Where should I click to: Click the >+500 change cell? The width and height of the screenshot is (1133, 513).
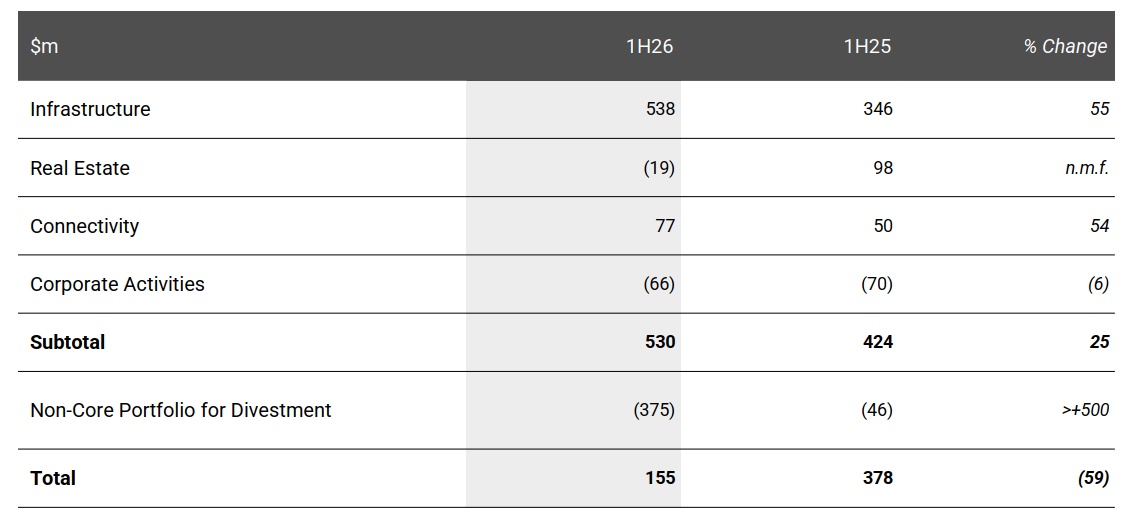(x=1085, y=410)
